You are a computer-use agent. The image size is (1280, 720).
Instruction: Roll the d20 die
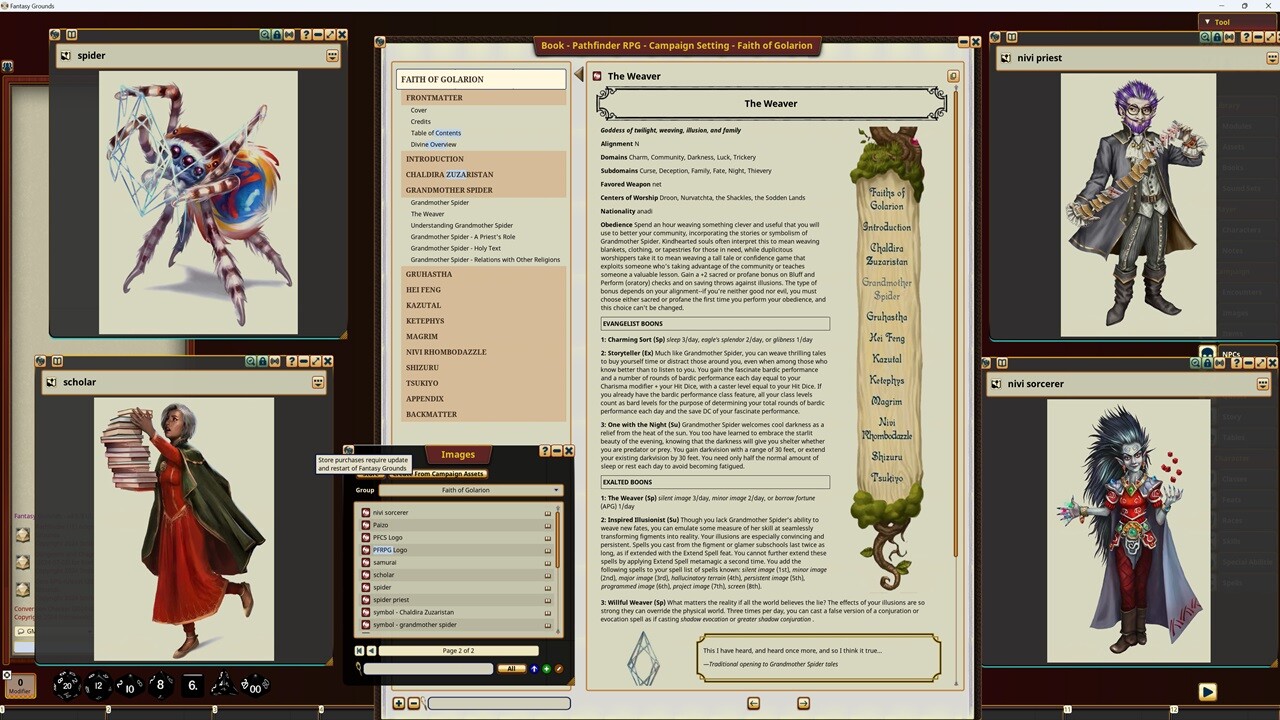[x=65, y=684]
